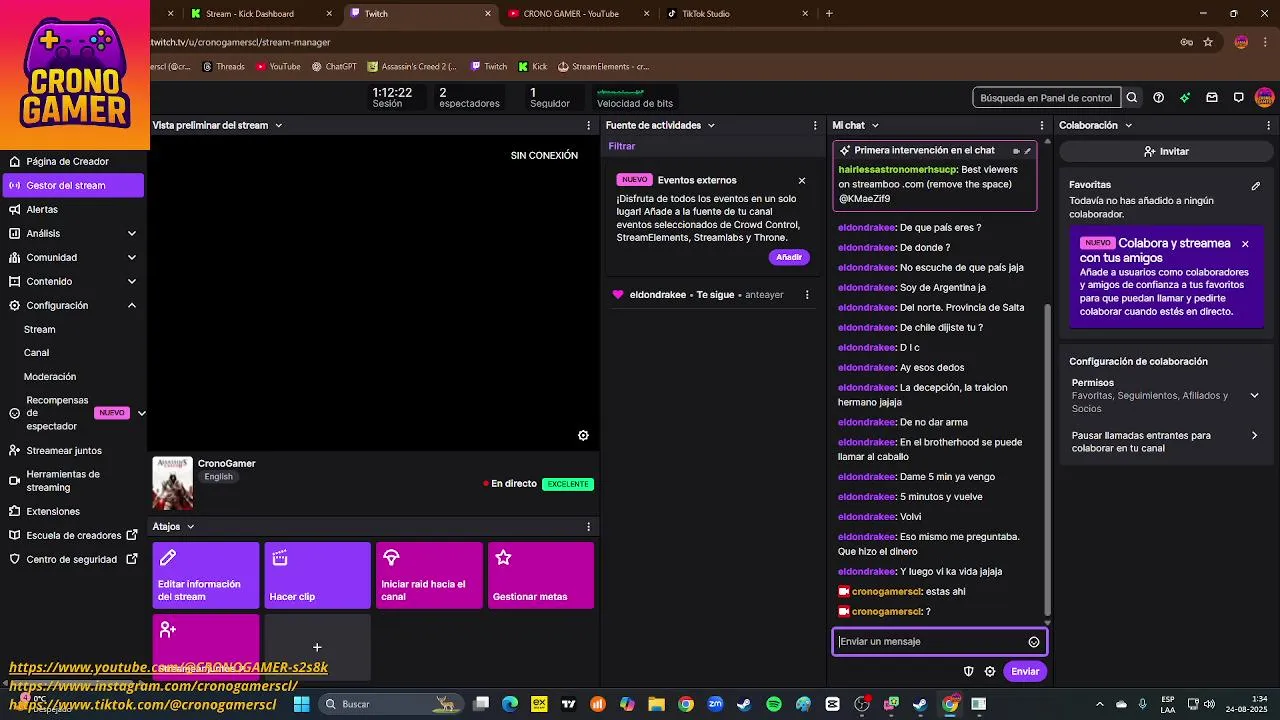Viewport: 1280px width, 720px height.
Task: Bookmark this page with the star icon
Action: tap(1208, 42)
